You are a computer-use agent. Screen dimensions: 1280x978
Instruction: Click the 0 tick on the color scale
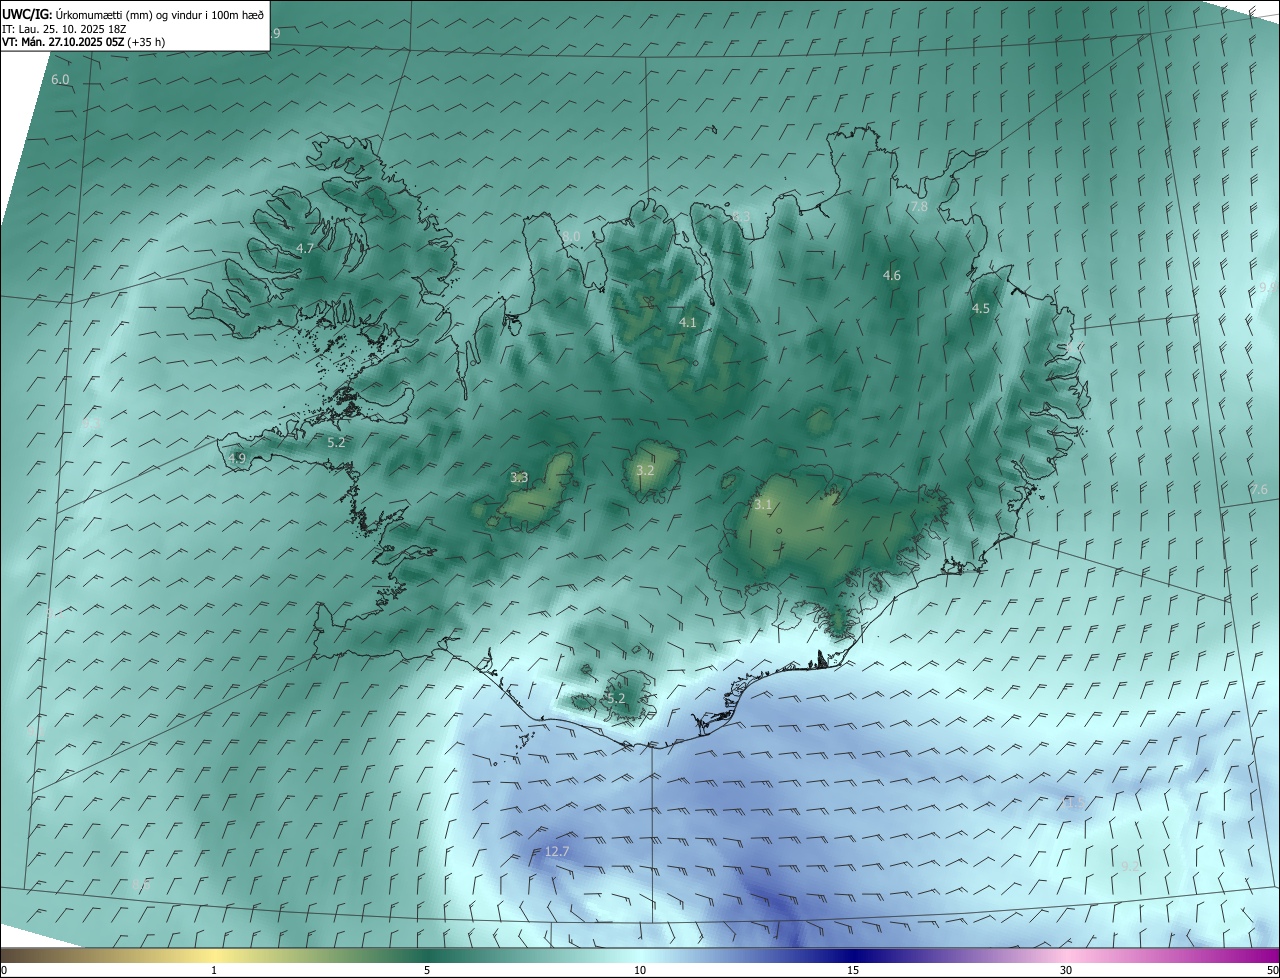click(4, 970)
